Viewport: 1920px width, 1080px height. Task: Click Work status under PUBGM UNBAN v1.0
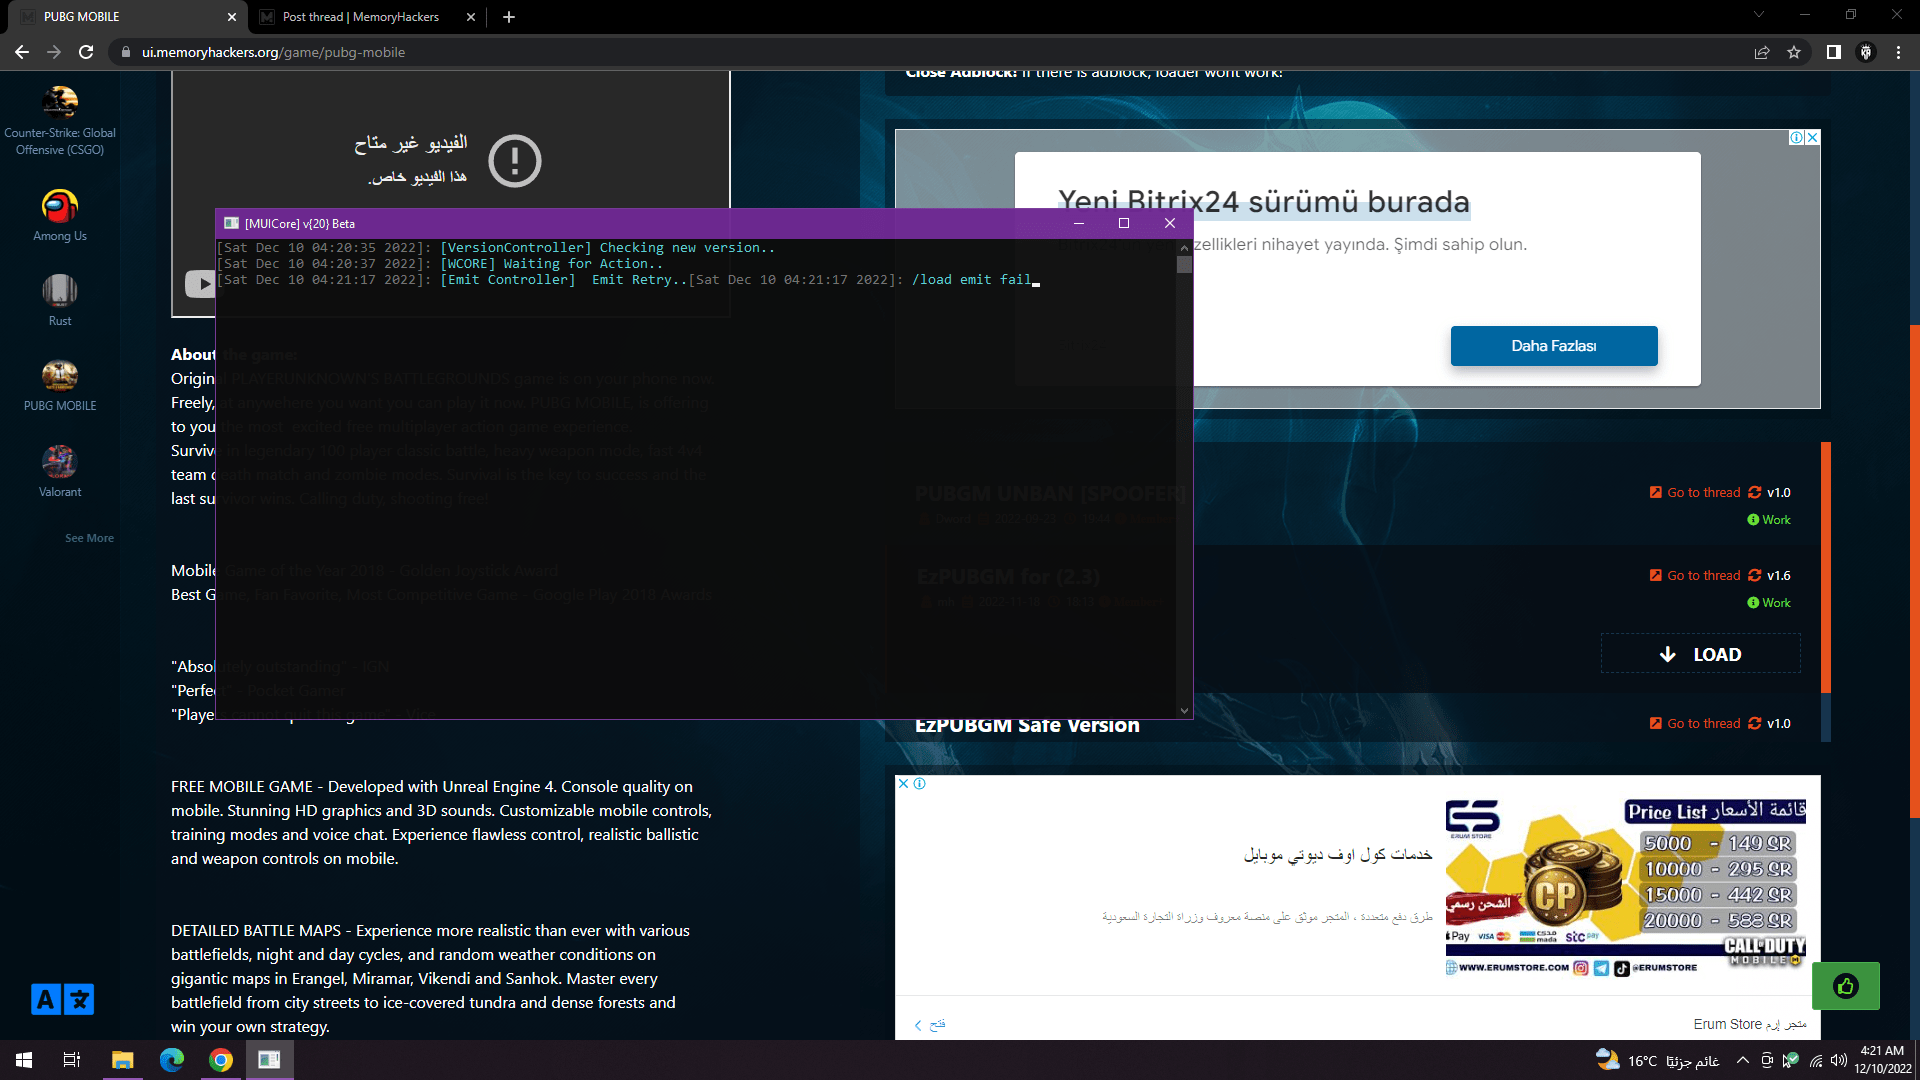click(x=1769, y=520)
